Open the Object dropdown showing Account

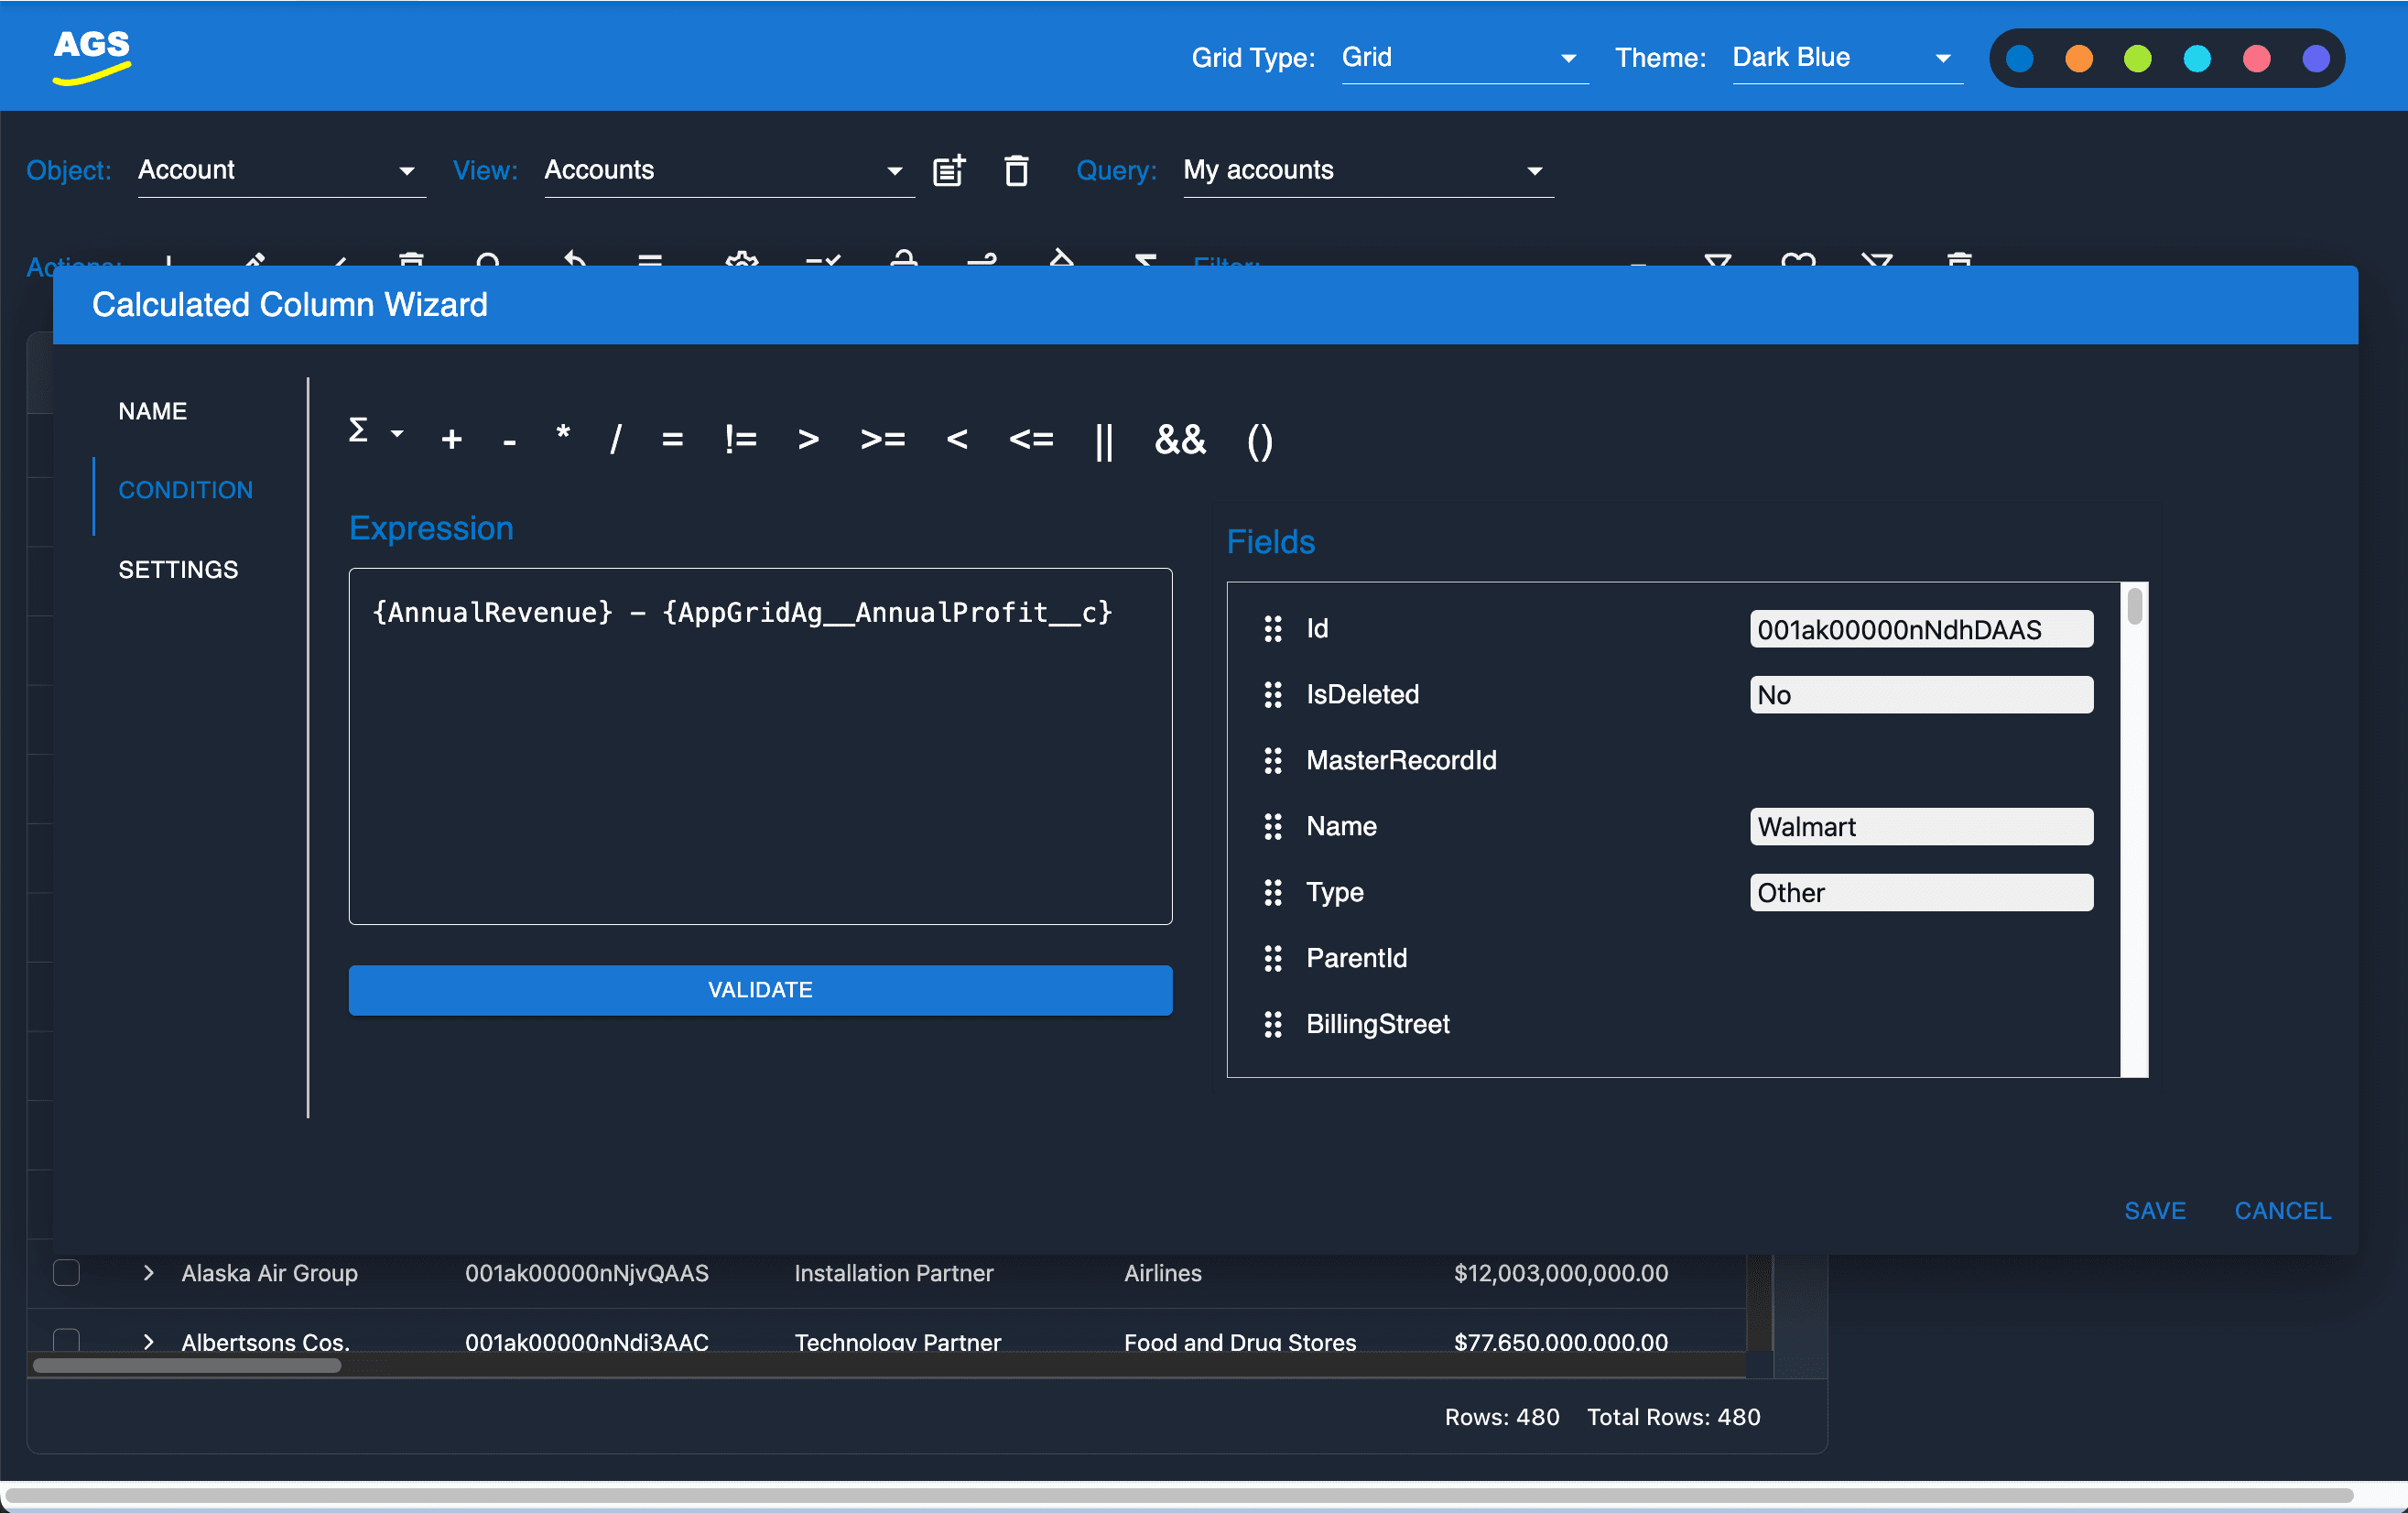[x=281, y=171]
